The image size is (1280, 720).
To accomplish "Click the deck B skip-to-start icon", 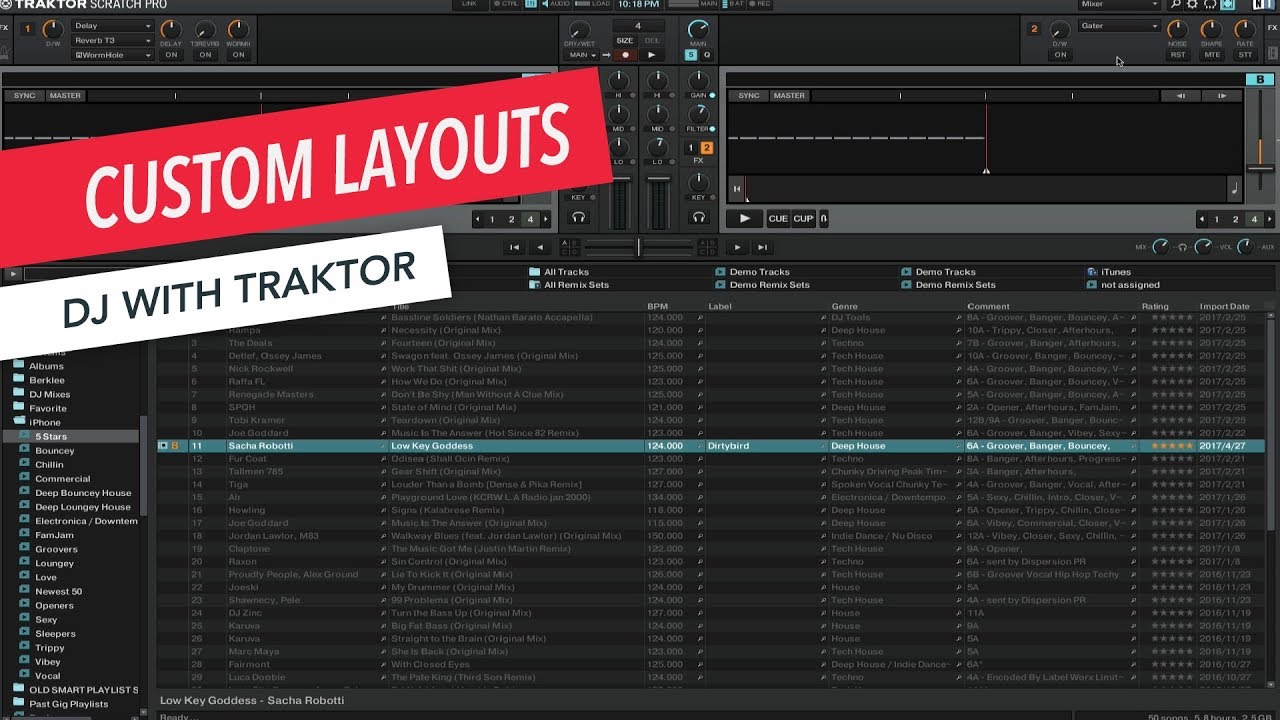I will pyautogui.click(x=737, y=188).
